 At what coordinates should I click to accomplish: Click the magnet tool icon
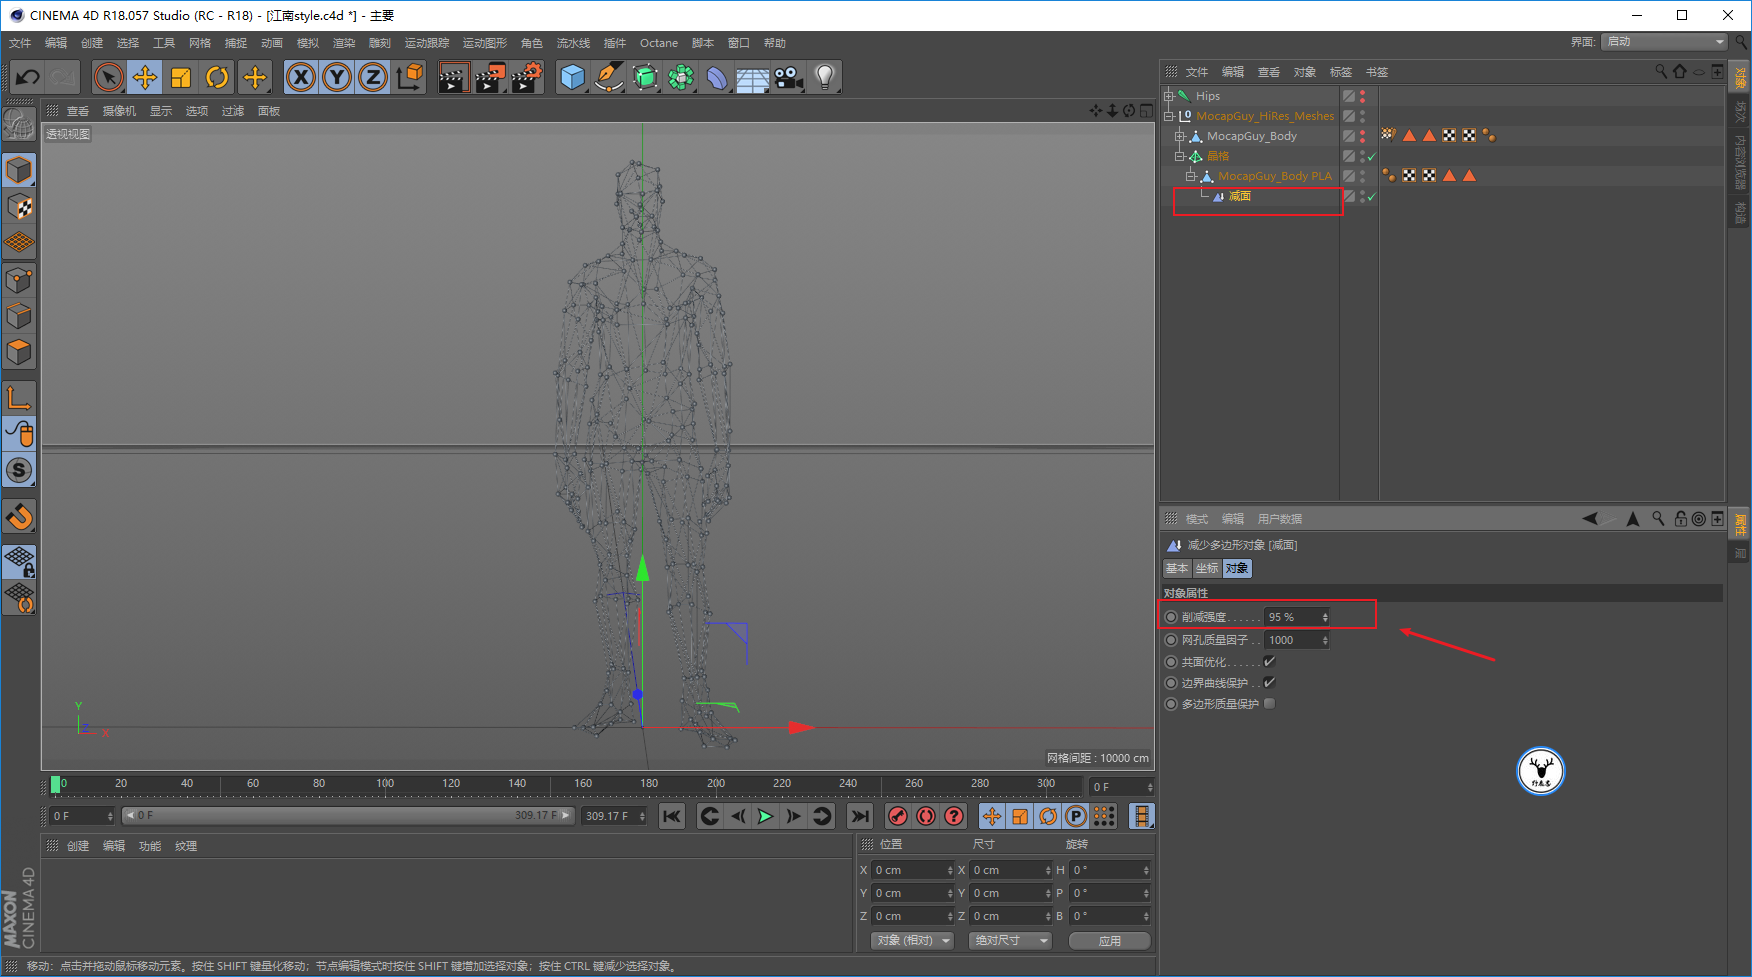point(19,517)
